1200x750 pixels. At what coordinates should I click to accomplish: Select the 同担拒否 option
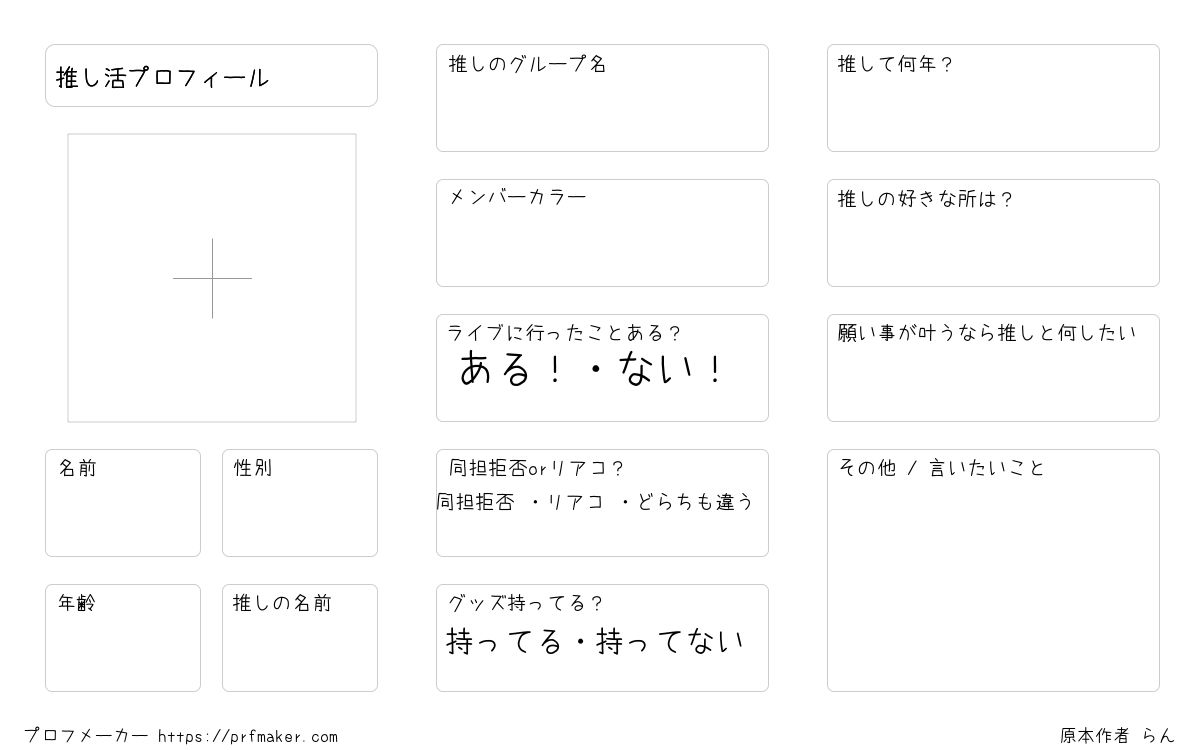coord(476,502)
